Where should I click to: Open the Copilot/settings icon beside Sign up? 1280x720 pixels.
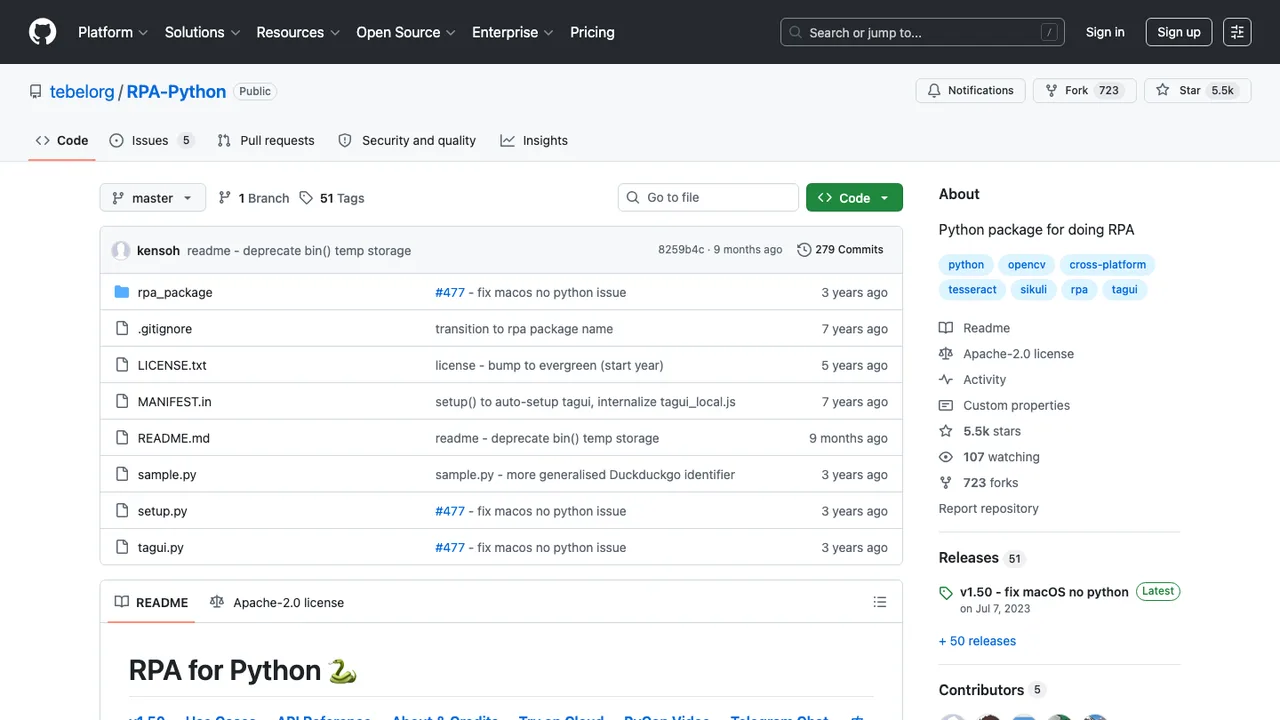click(1237, 32)
